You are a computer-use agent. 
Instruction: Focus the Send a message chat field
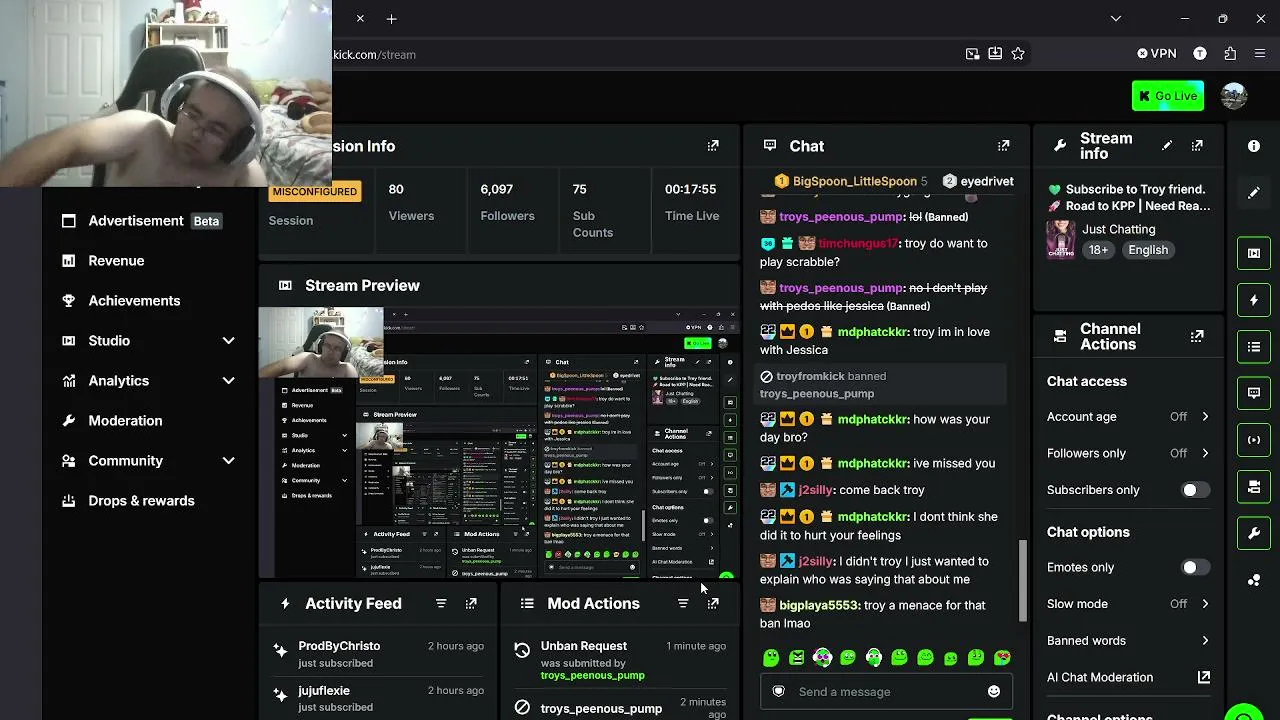click(x=885, y=692)
